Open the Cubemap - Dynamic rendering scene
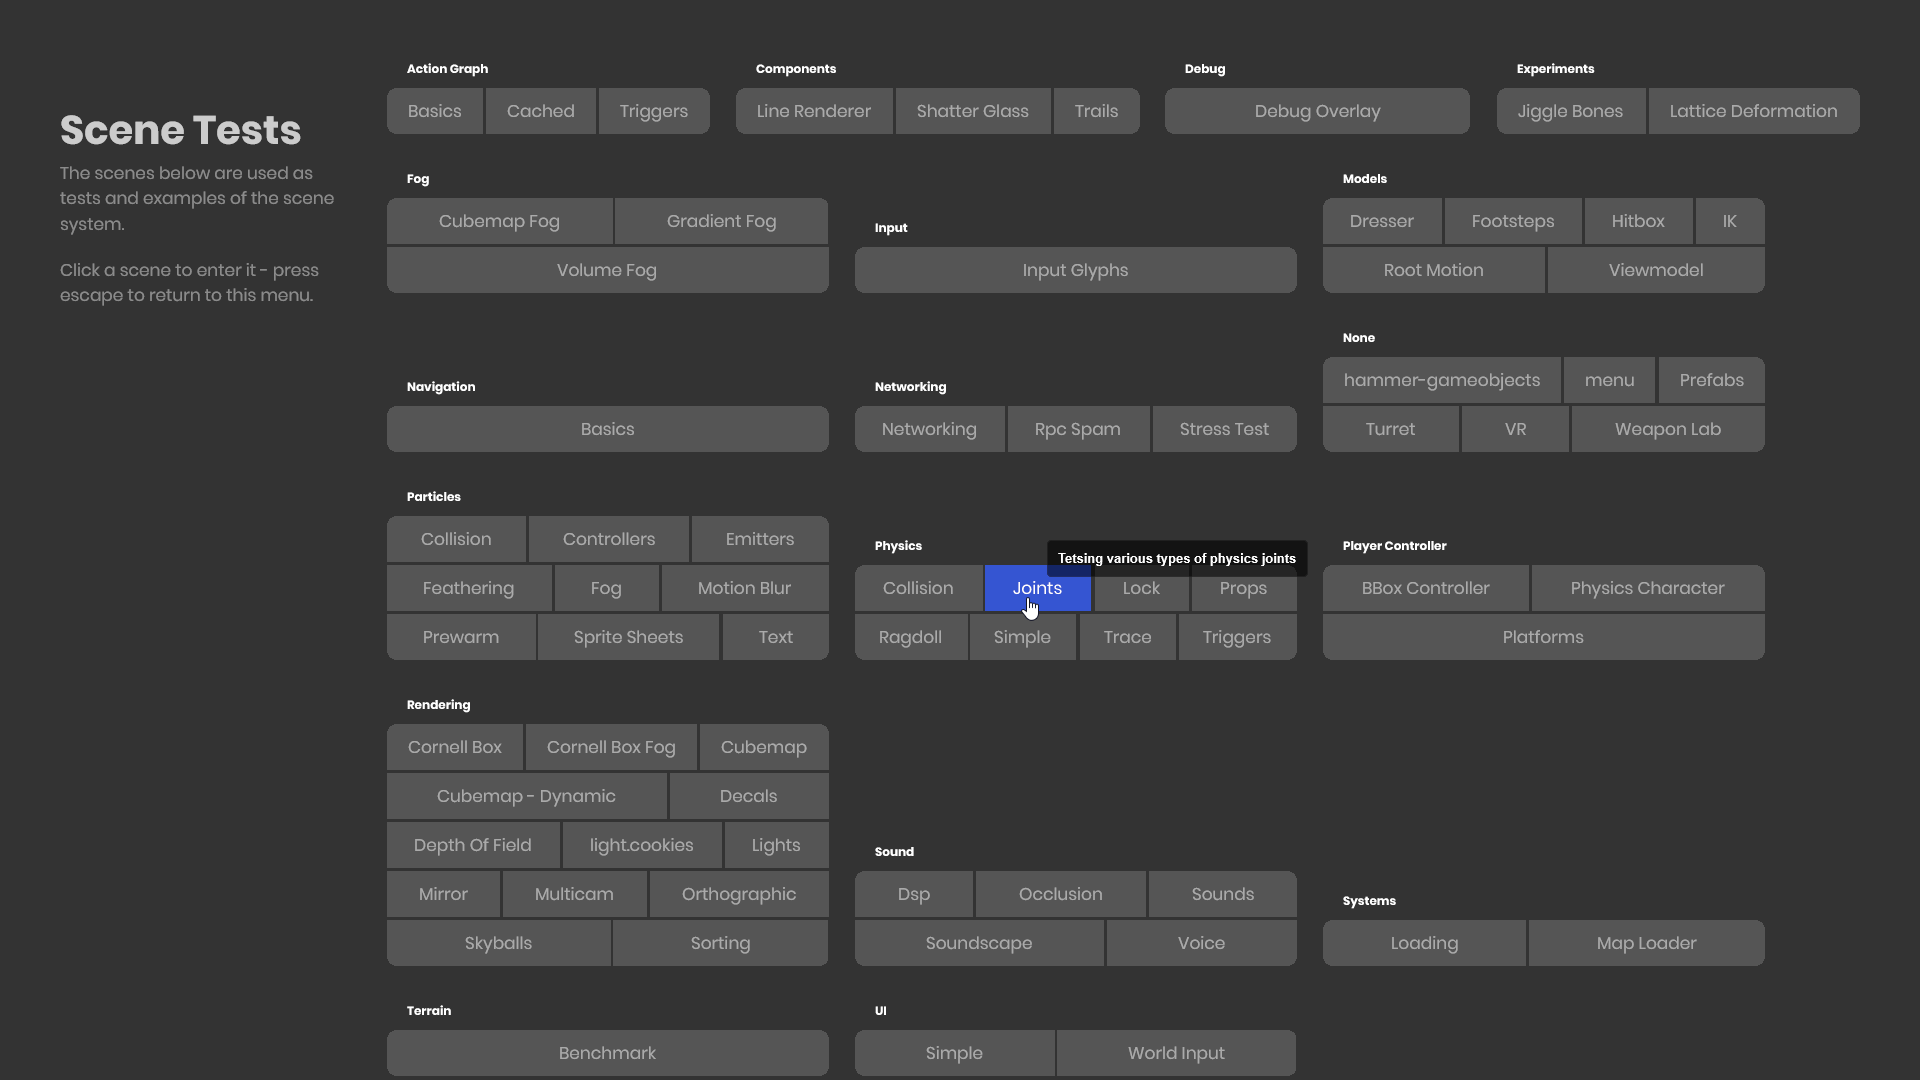This screenshot has height=1080, width=1920. coord(525,796)
